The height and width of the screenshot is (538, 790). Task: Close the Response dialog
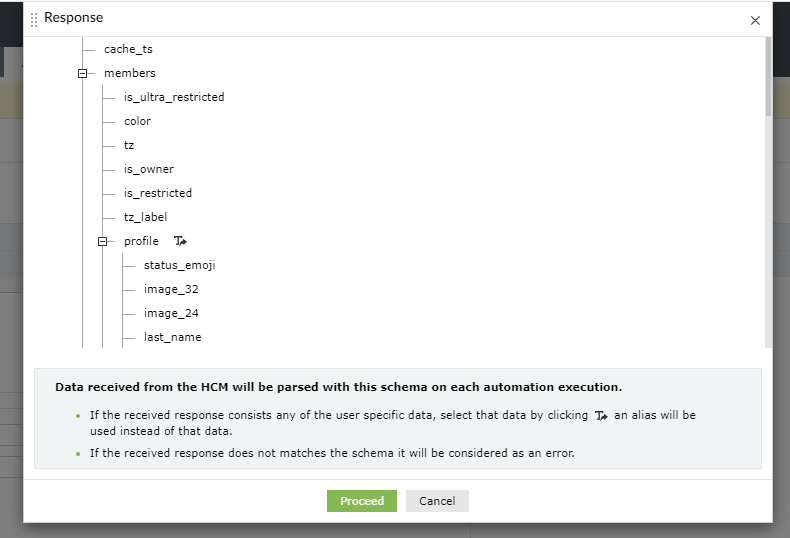755,20
